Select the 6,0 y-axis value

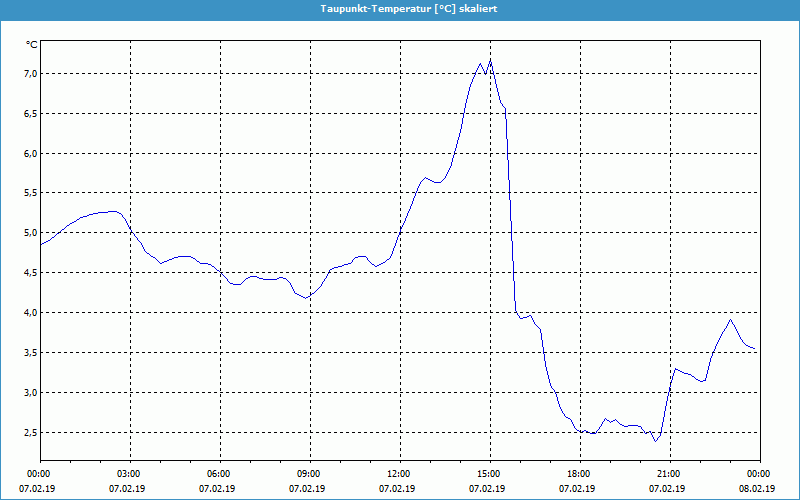point(29,154)
